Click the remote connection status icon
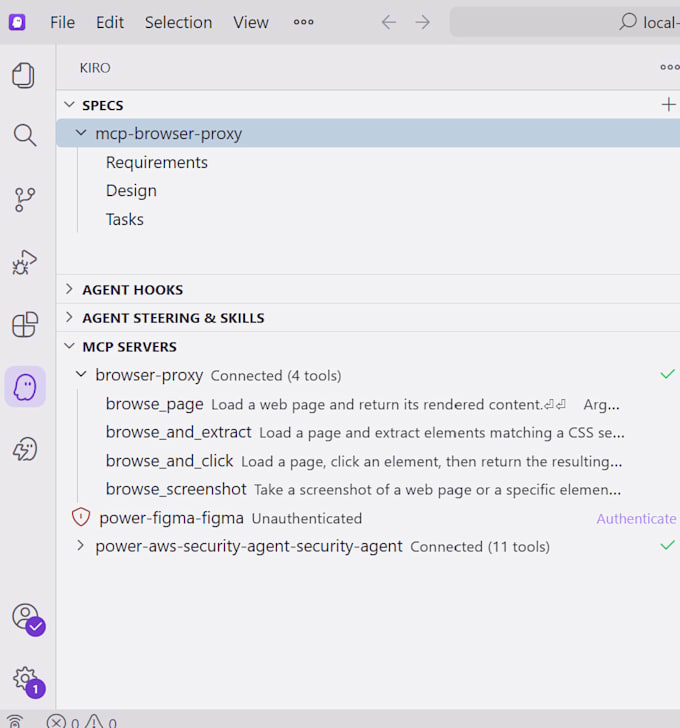Image resolution: width=680 pixels, height=728 pixels. [15, 721]
